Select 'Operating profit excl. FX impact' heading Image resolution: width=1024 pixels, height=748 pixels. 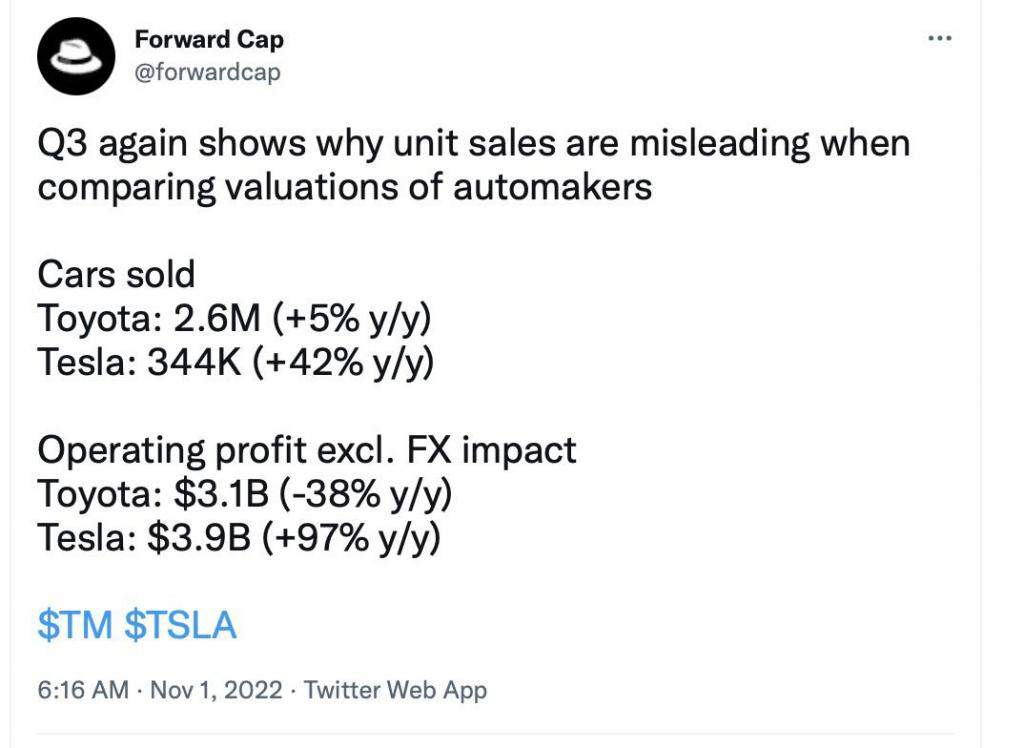[x=307, y=450]
